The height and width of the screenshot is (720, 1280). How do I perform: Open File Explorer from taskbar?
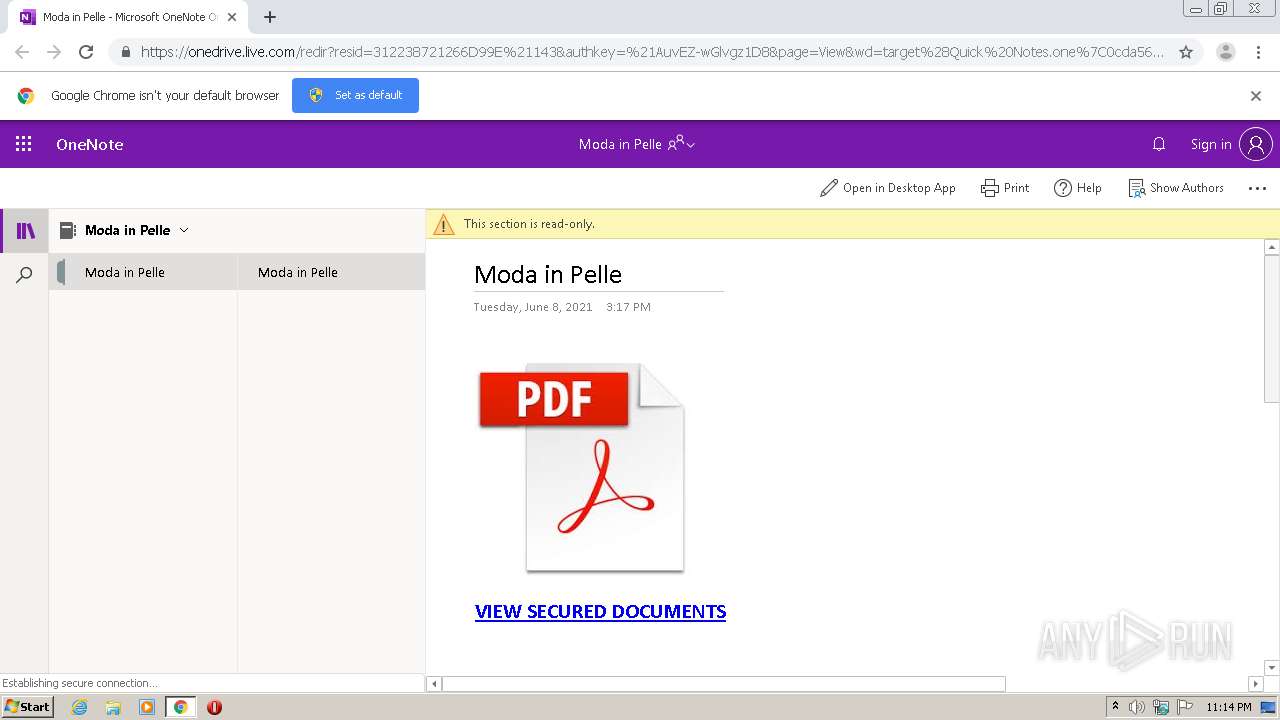[113, 707]
